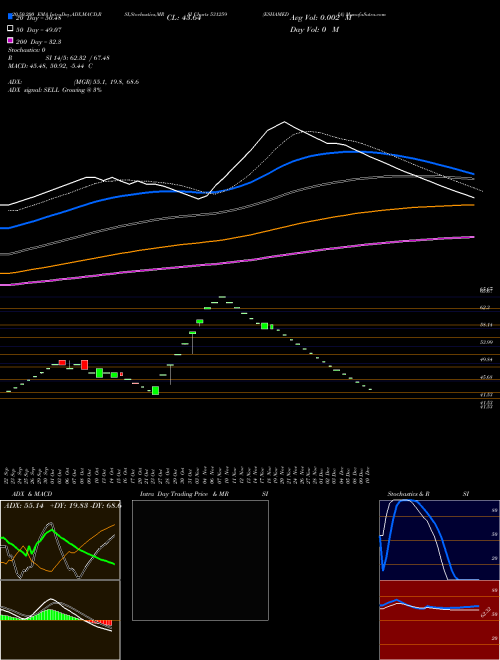The width and height of the screenshot is (500, 660).
Task: Click the 'Avg Vol: 0.002 M' reading
Action: tap(320, 18)
